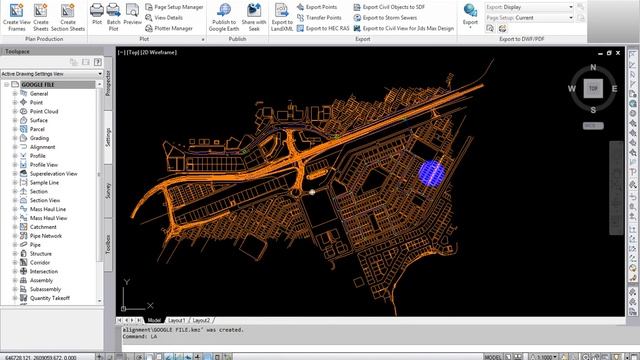Choose Export to Civil View for 3ds Max Design

404,28
